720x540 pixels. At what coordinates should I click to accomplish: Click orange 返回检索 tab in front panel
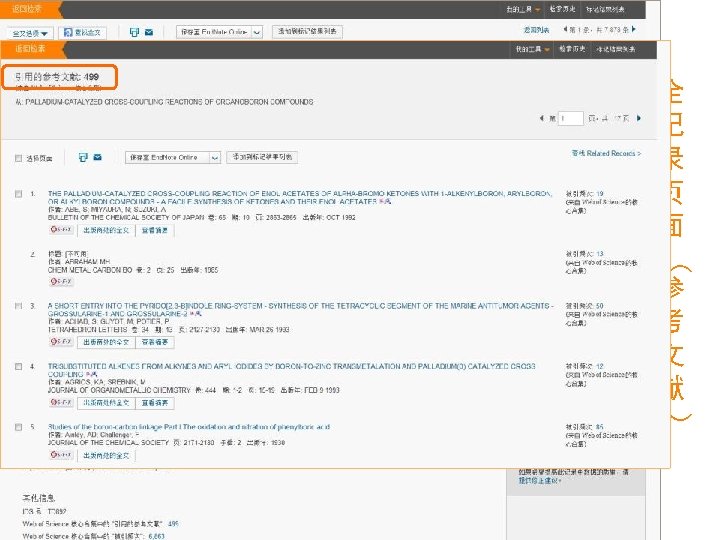(31, 49)
